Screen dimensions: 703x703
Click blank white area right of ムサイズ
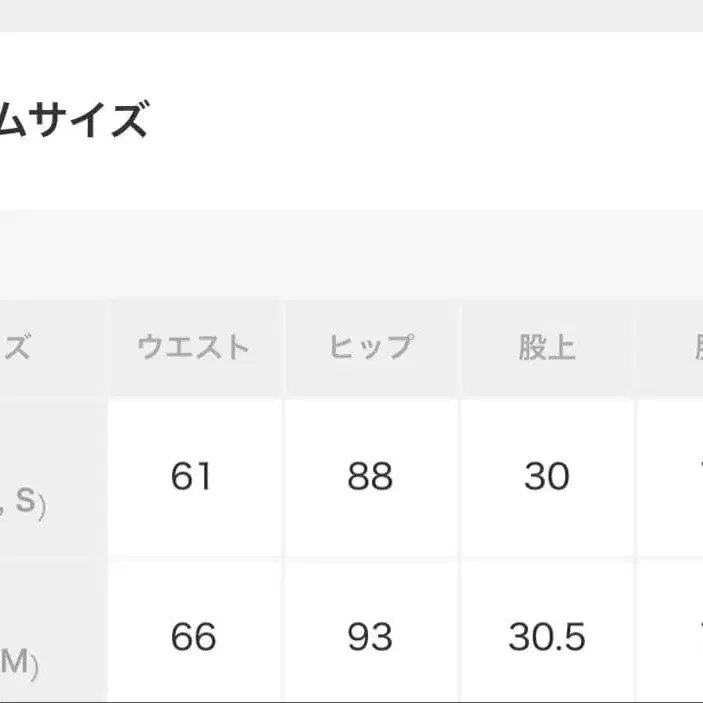pyautogui.click(x=450, y=122)
